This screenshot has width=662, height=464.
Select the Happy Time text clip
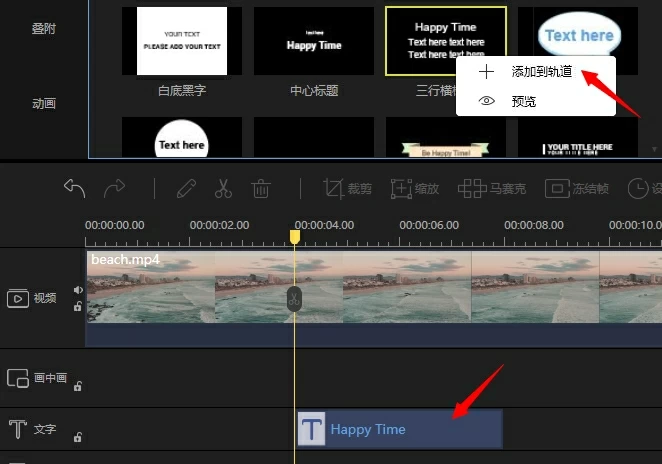point(400,429)
